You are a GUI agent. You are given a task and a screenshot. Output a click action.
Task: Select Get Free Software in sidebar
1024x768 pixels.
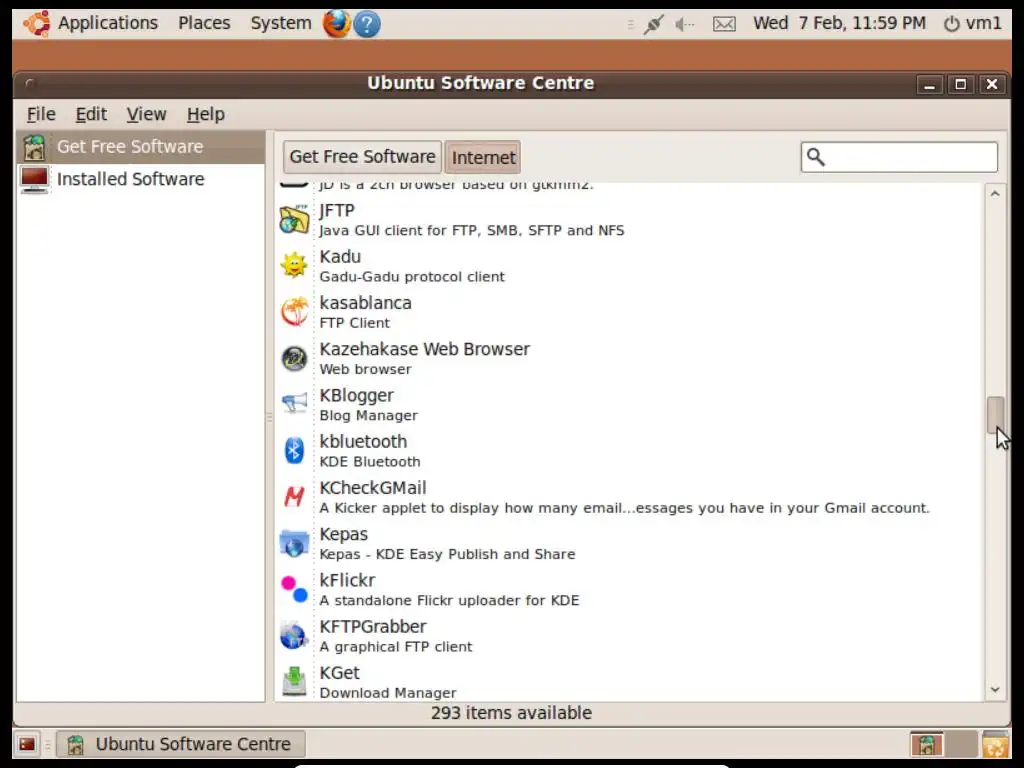tap(140, 147)
